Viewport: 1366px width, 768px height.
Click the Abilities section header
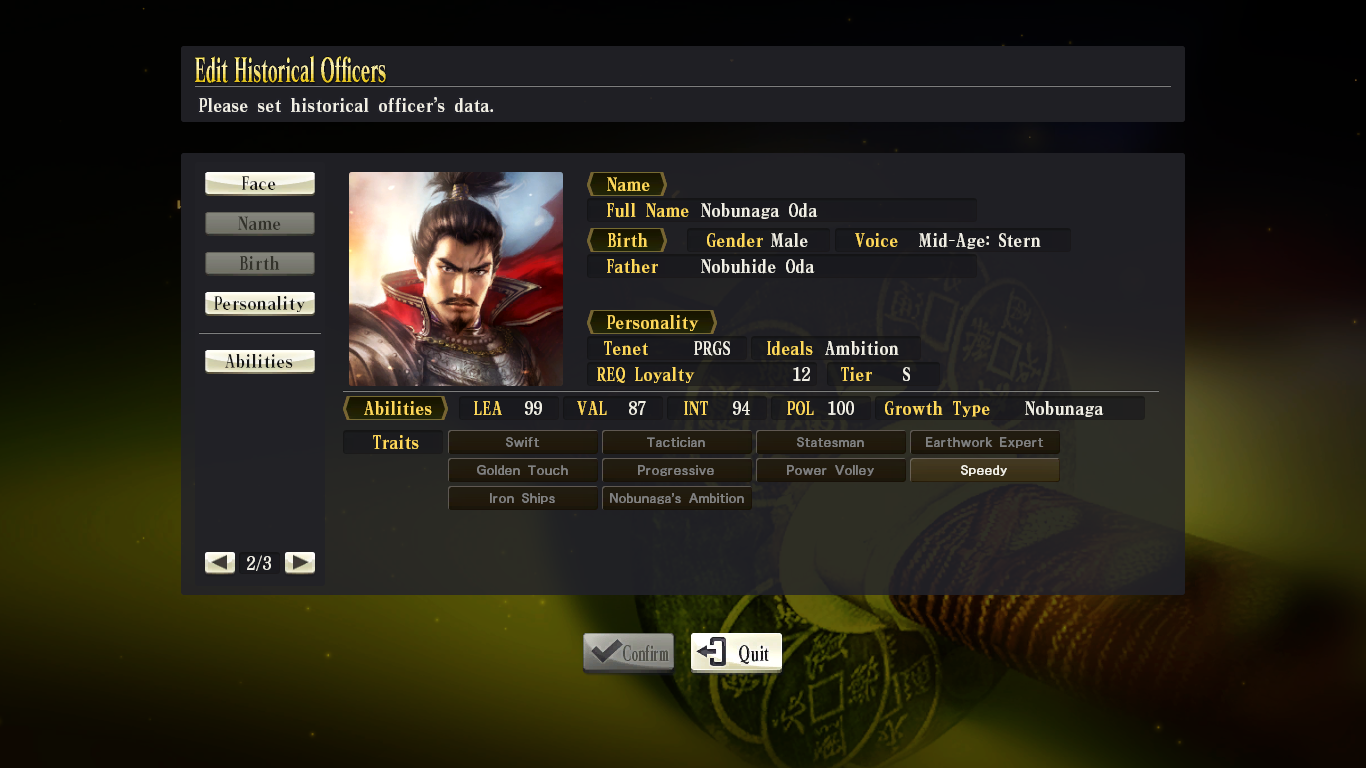pos(396,409)
